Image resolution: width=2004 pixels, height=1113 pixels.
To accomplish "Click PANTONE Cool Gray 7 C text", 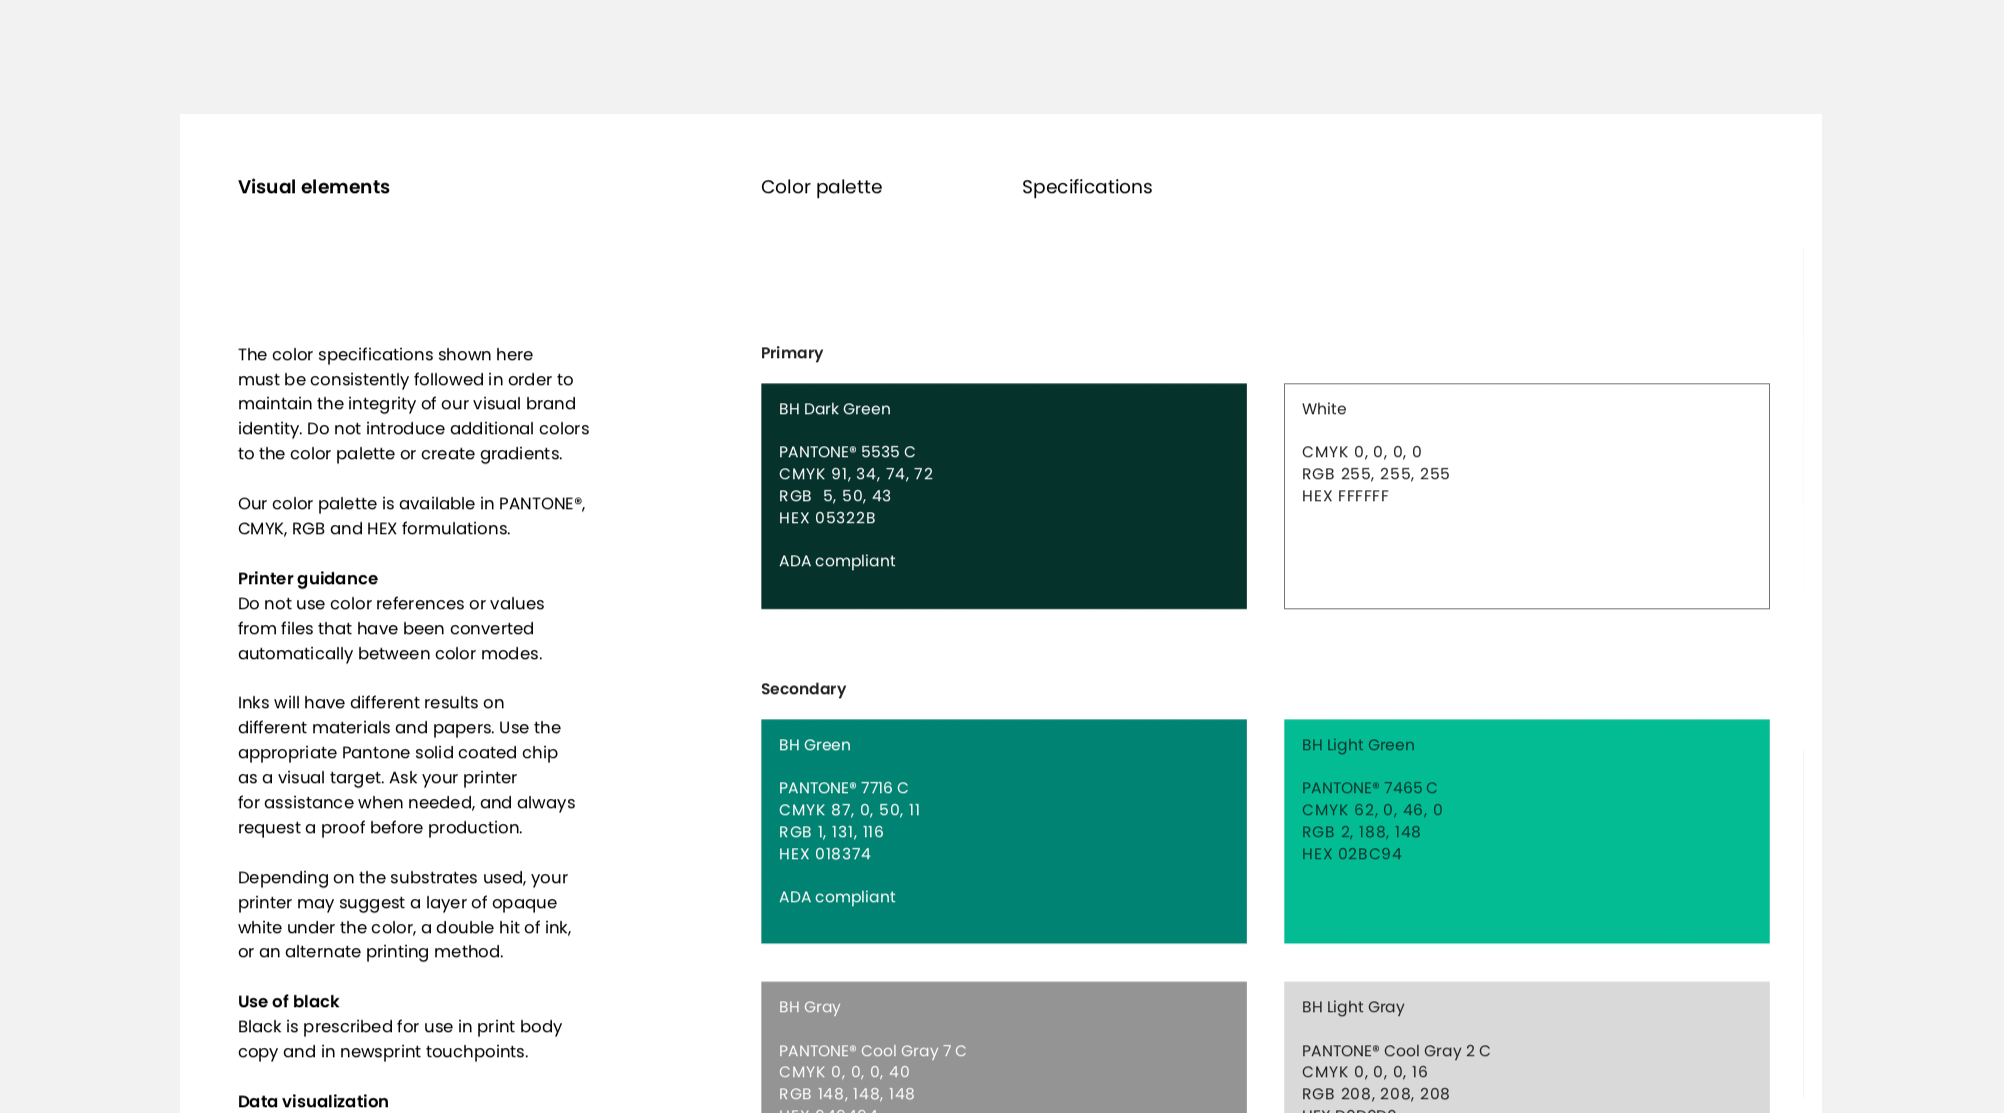I will coord(873,1051).
